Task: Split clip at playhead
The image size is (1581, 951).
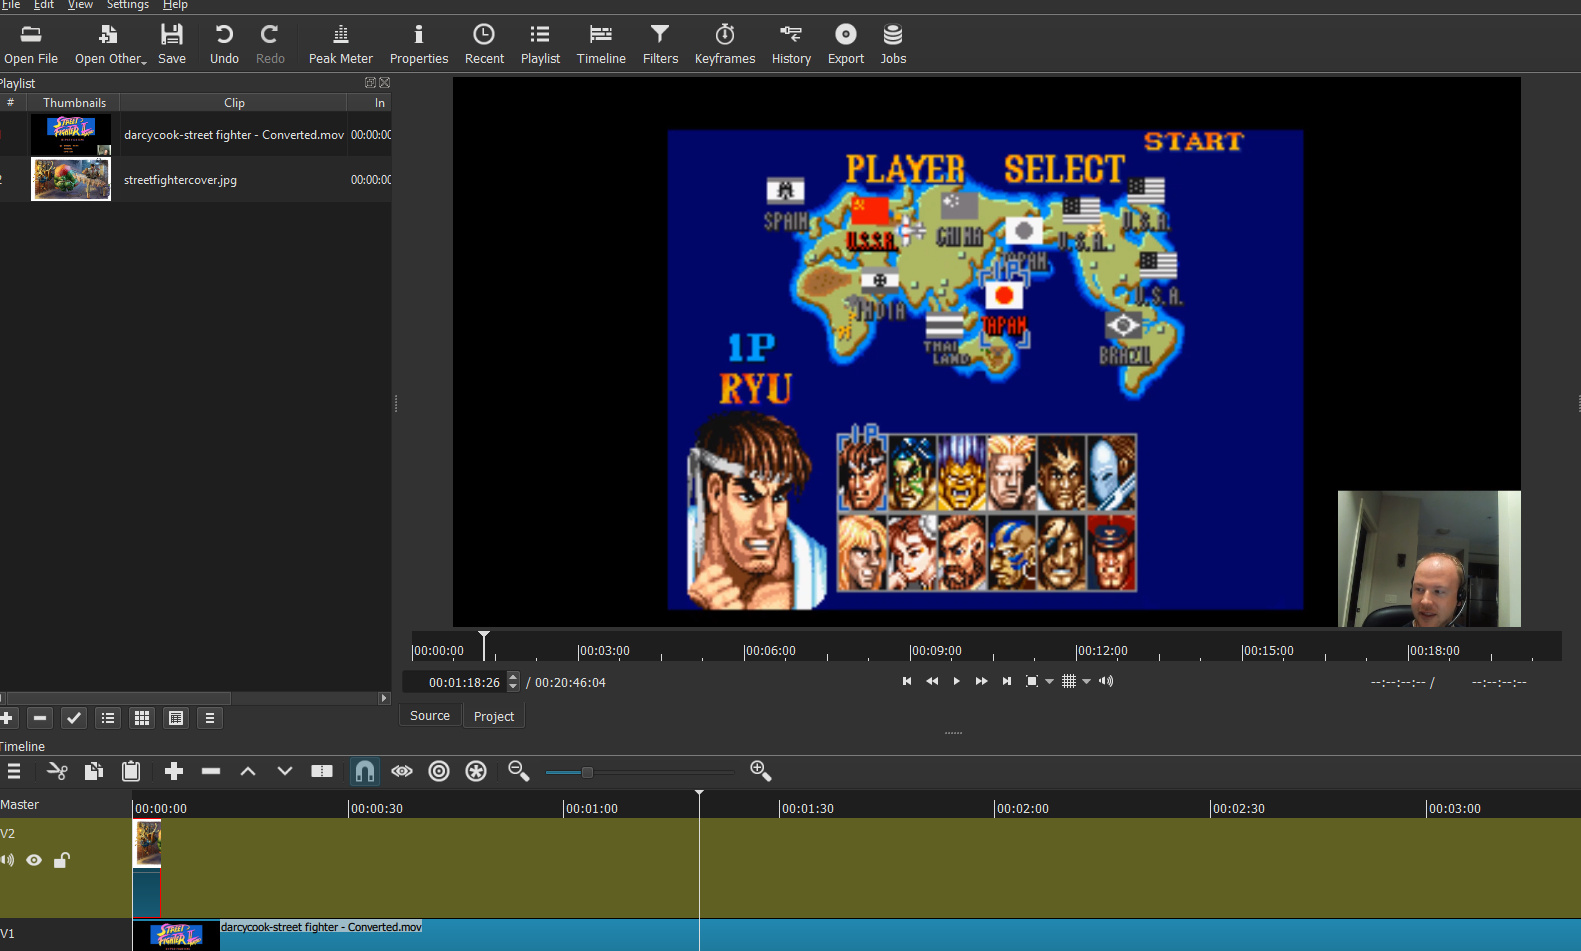Action: click(x=322, y=771)
